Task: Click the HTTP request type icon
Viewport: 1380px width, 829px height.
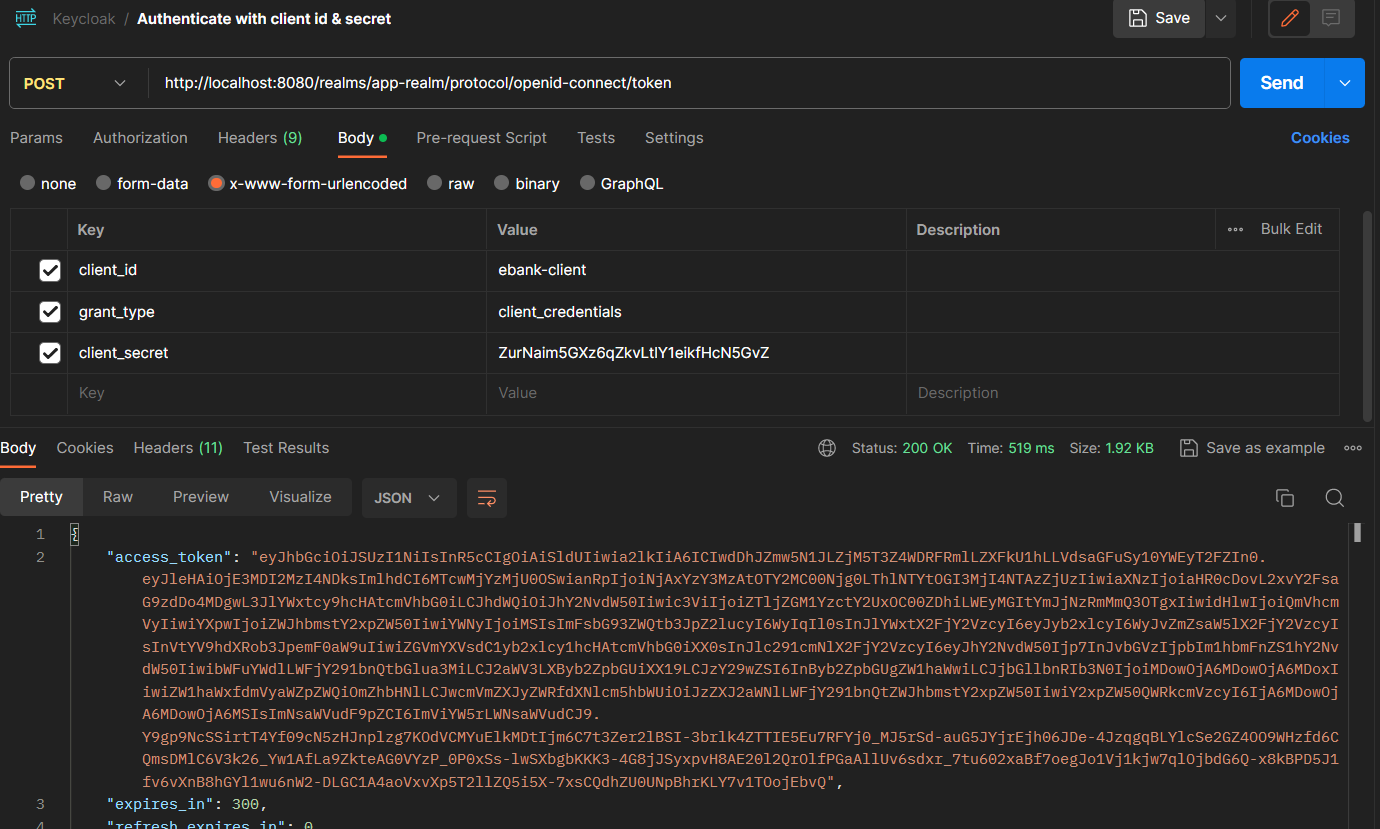Action: [x=26, y=18]
